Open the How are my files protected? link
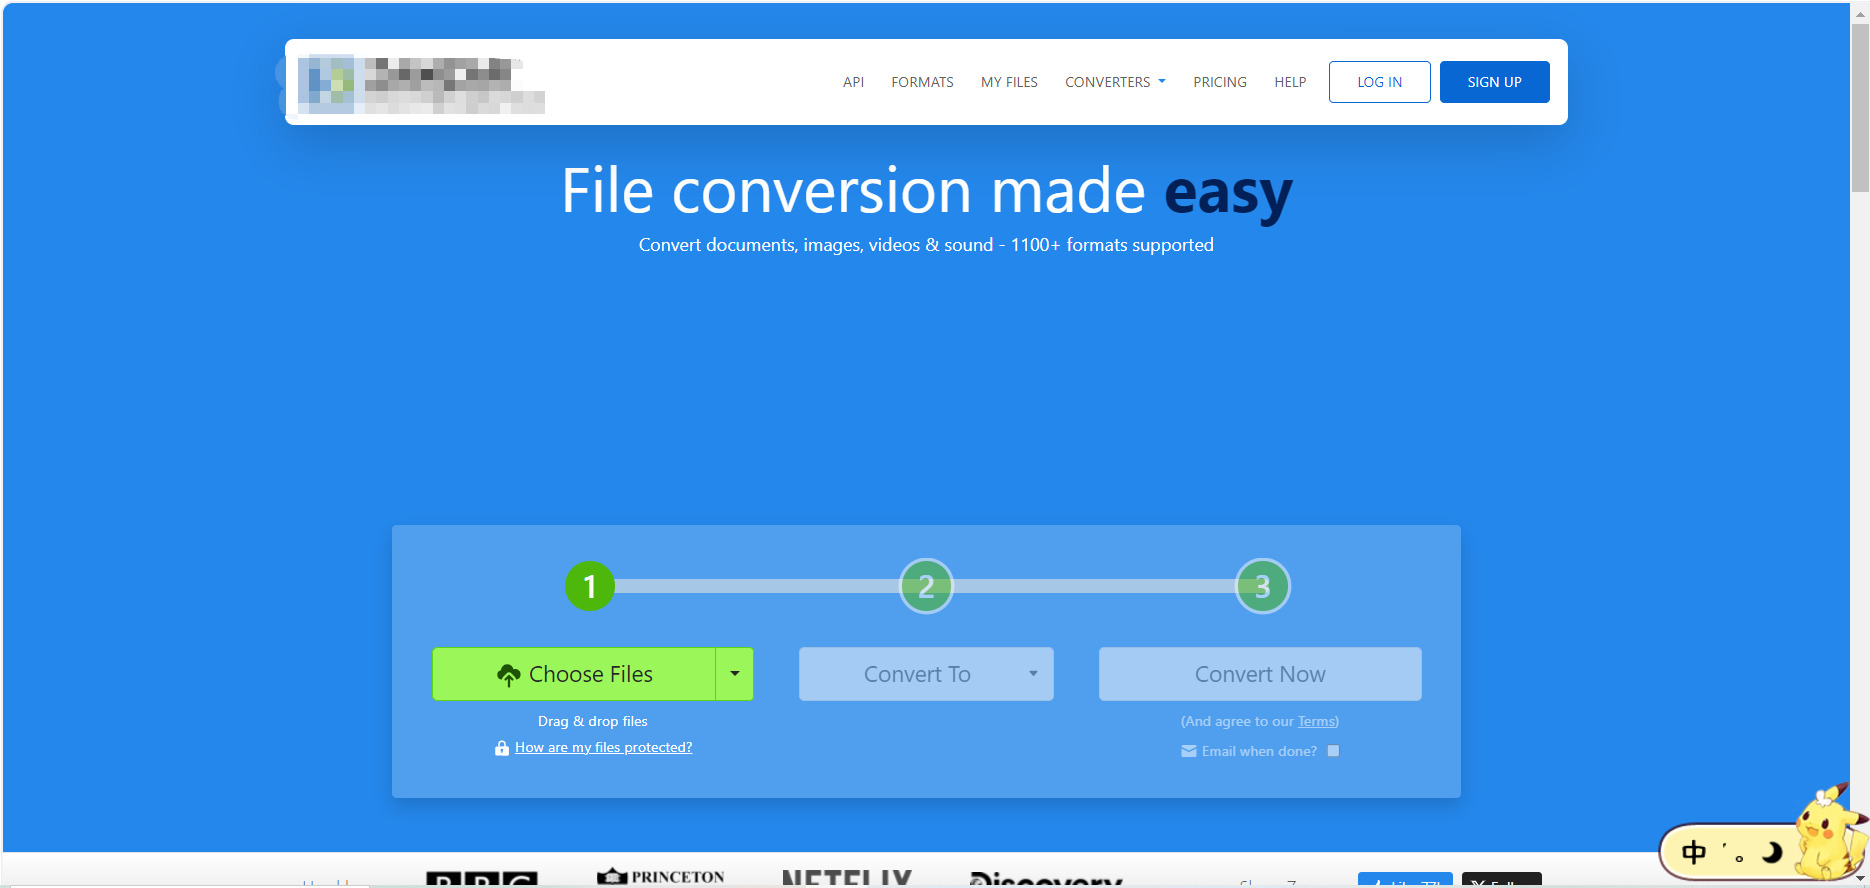 click(603, 747)
